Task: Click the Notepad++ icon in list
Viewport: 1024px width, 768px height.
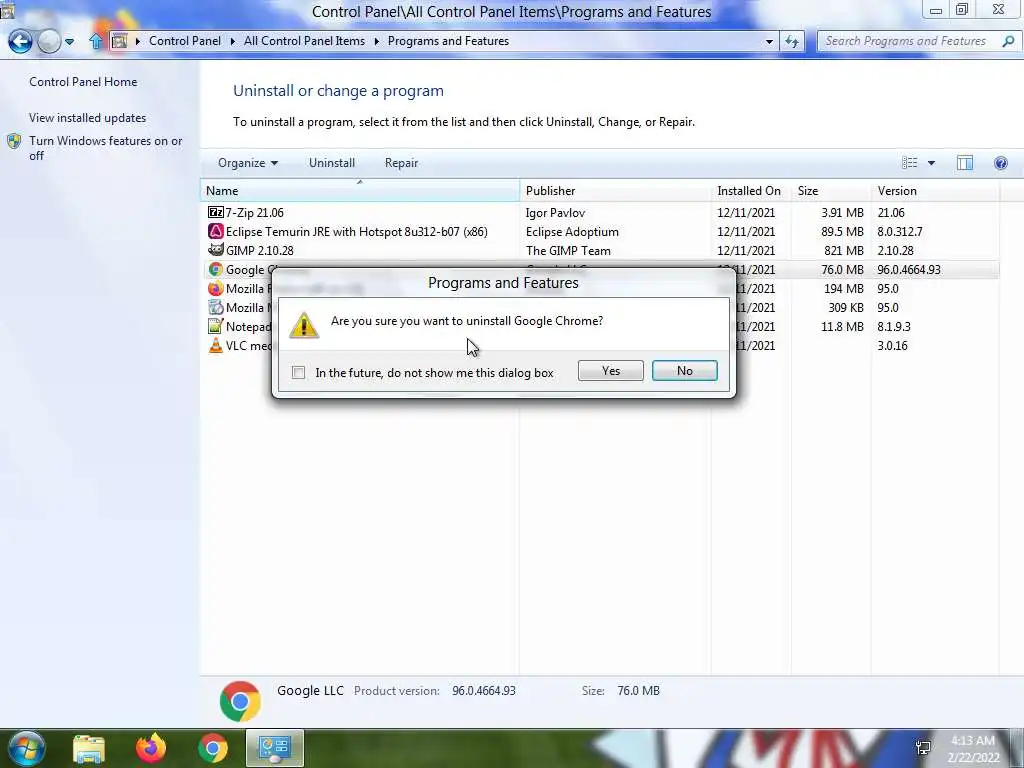Action: coord(216,326)
